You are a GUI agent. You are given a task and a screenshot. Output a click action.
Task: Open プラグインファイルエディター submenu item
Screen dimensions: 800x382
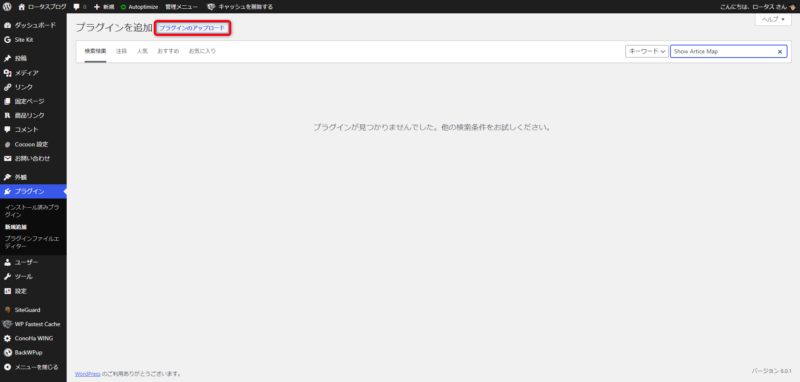point(32,242)
